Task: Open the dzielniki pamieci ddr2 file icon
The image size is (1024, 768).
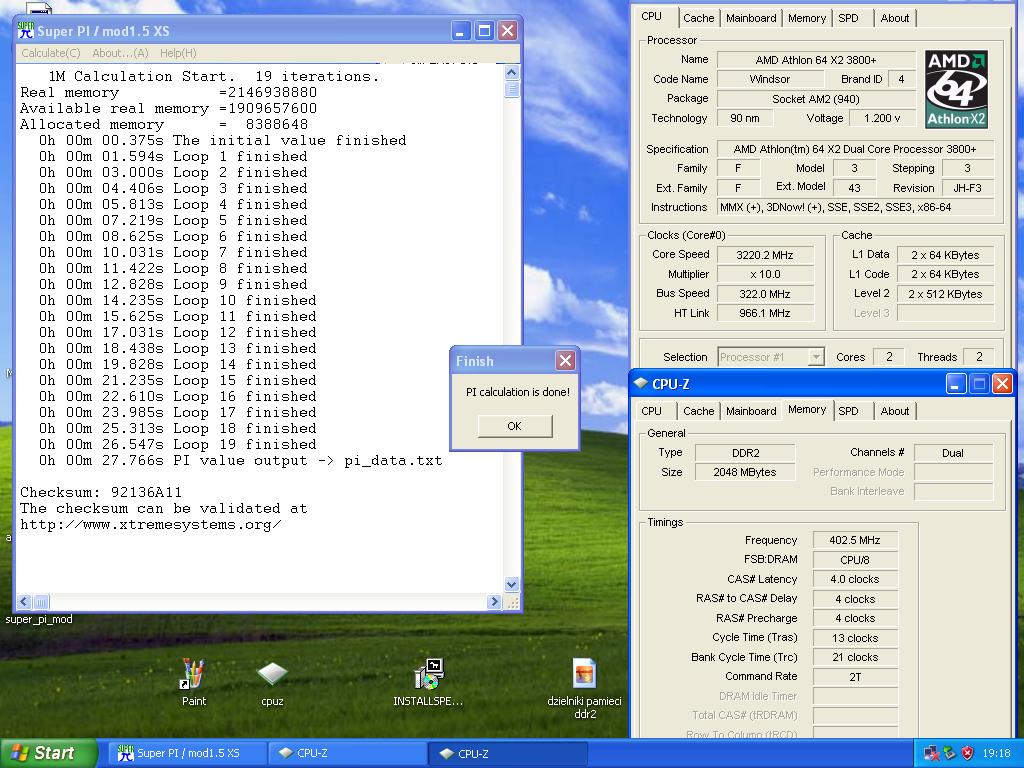Action: point(584,687)
